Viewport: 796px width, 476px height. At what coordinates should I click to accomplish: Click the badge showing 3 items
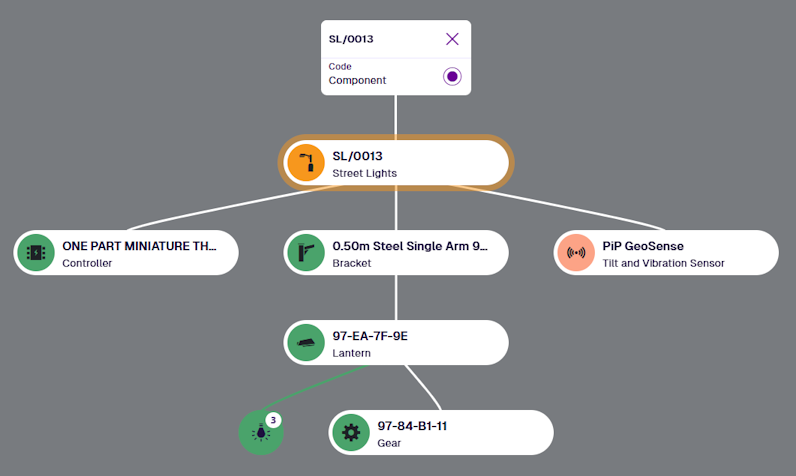(x=272, y=419)
